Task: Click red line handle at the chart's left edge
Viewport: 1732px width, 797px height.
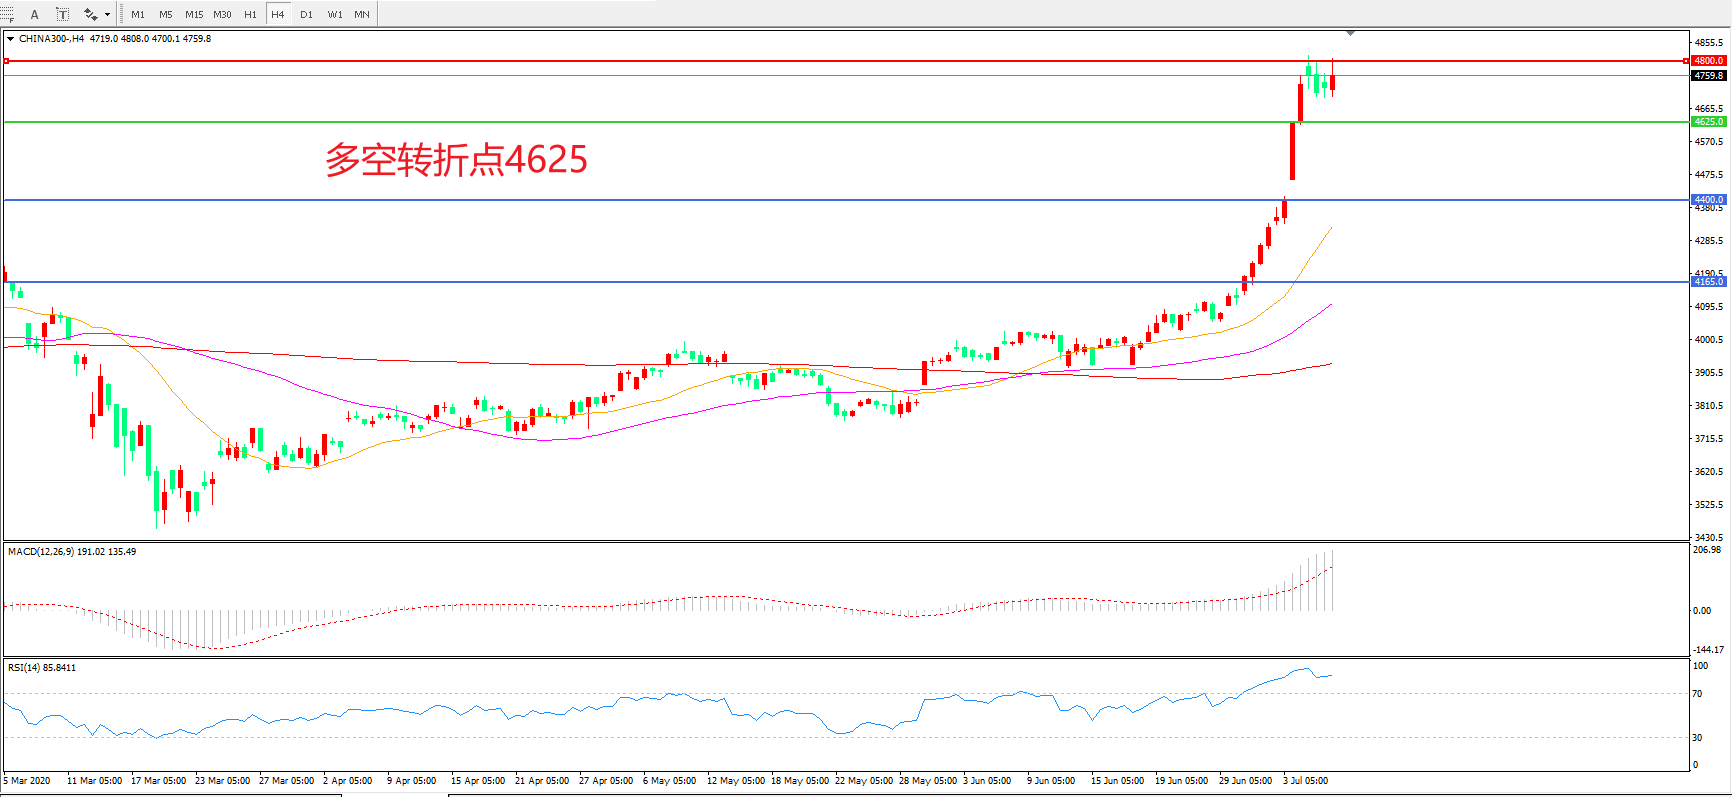Action: [6, 61]
